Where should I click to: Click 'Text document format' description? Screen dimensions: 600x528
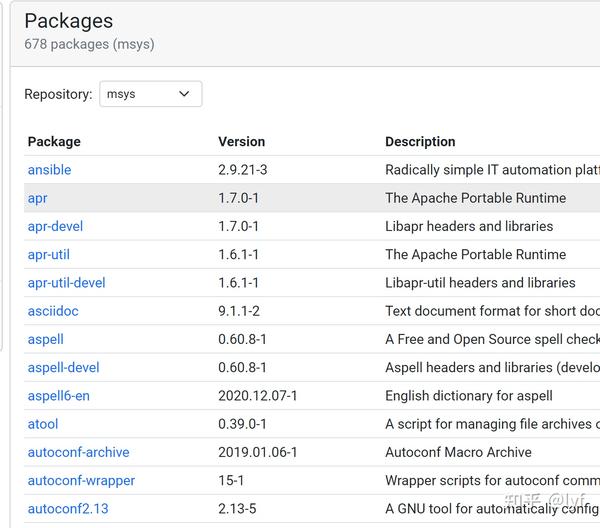492,311
